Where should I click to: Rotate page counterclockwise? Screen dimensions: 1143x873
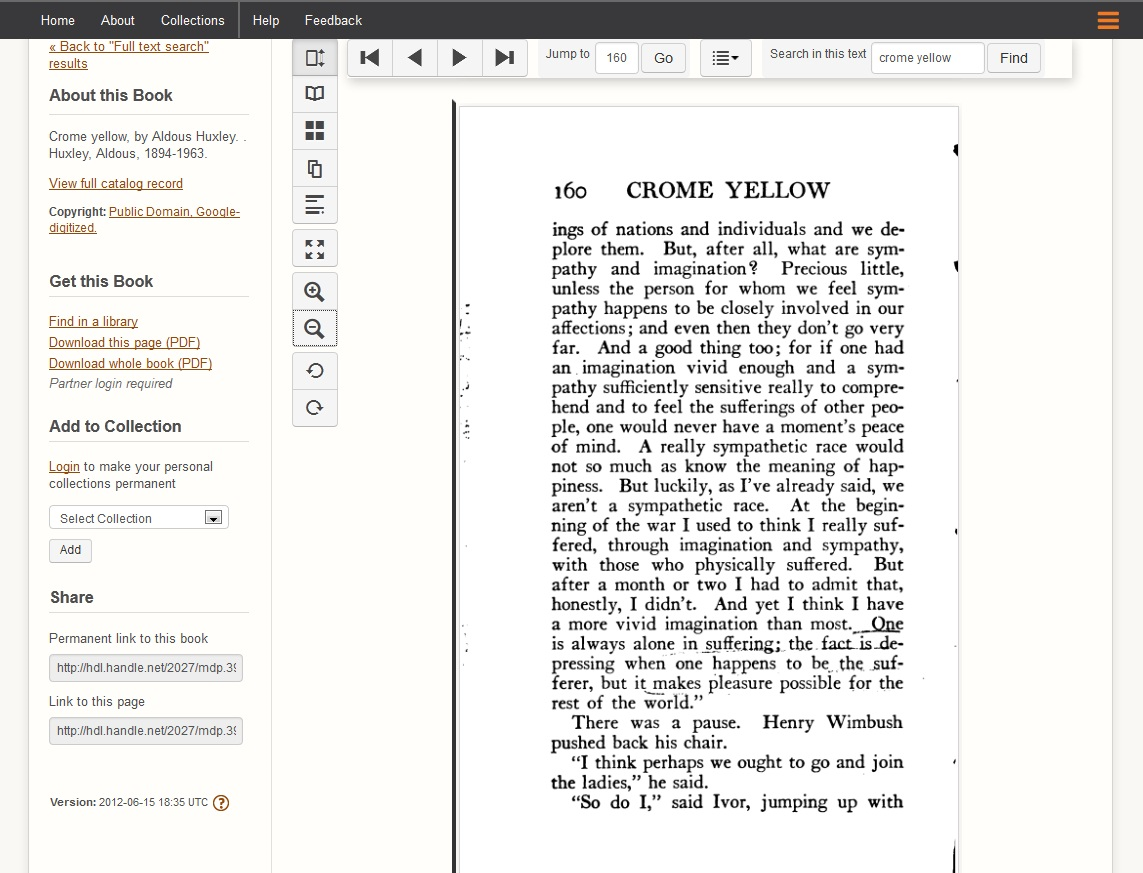tap(315, 371)
